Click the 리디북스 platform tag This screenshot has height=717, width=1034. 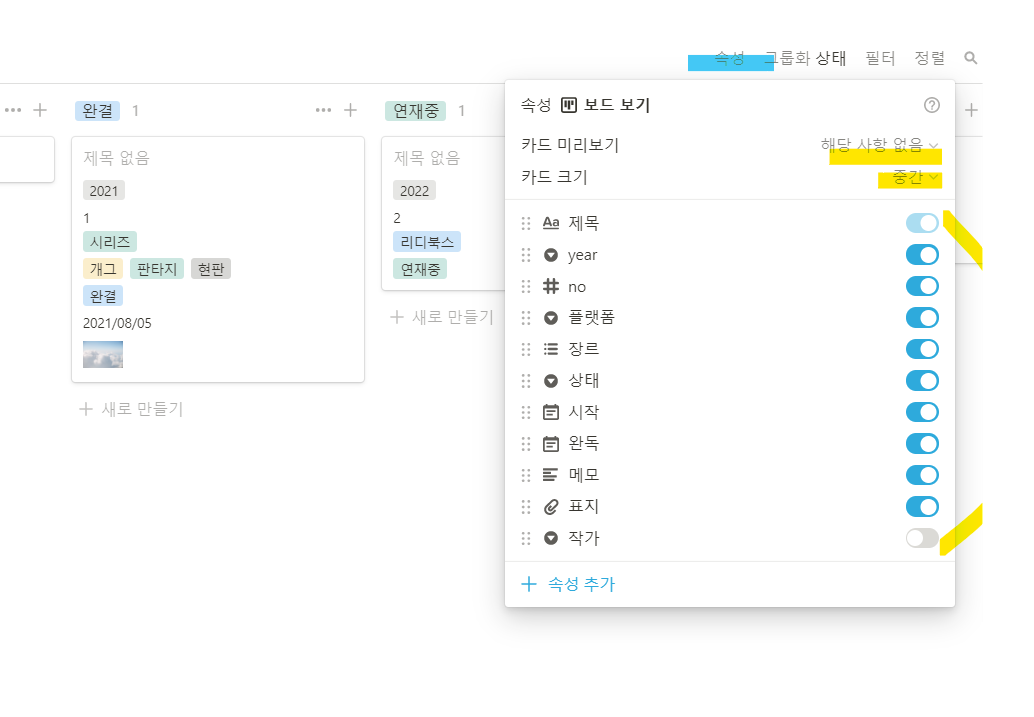click(x=427, y=242)
